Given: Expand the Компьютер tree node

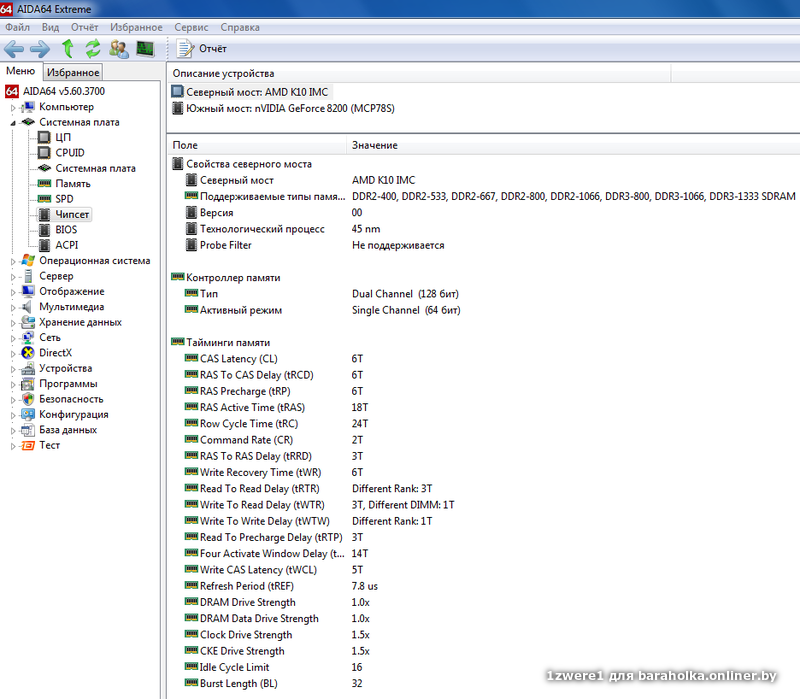Looking at the screenshot, I should tap(13, 108).
